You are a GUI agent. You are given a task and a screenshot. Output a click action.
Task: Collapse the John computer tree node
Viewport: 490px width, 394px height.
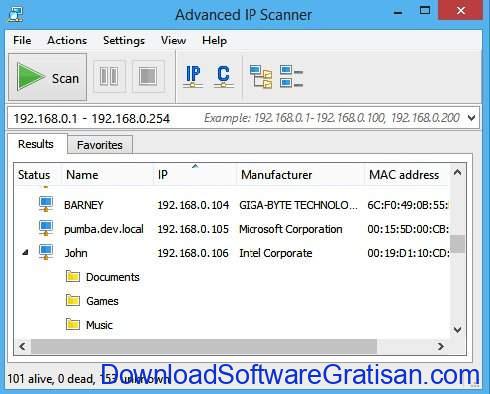pos(25,253)
